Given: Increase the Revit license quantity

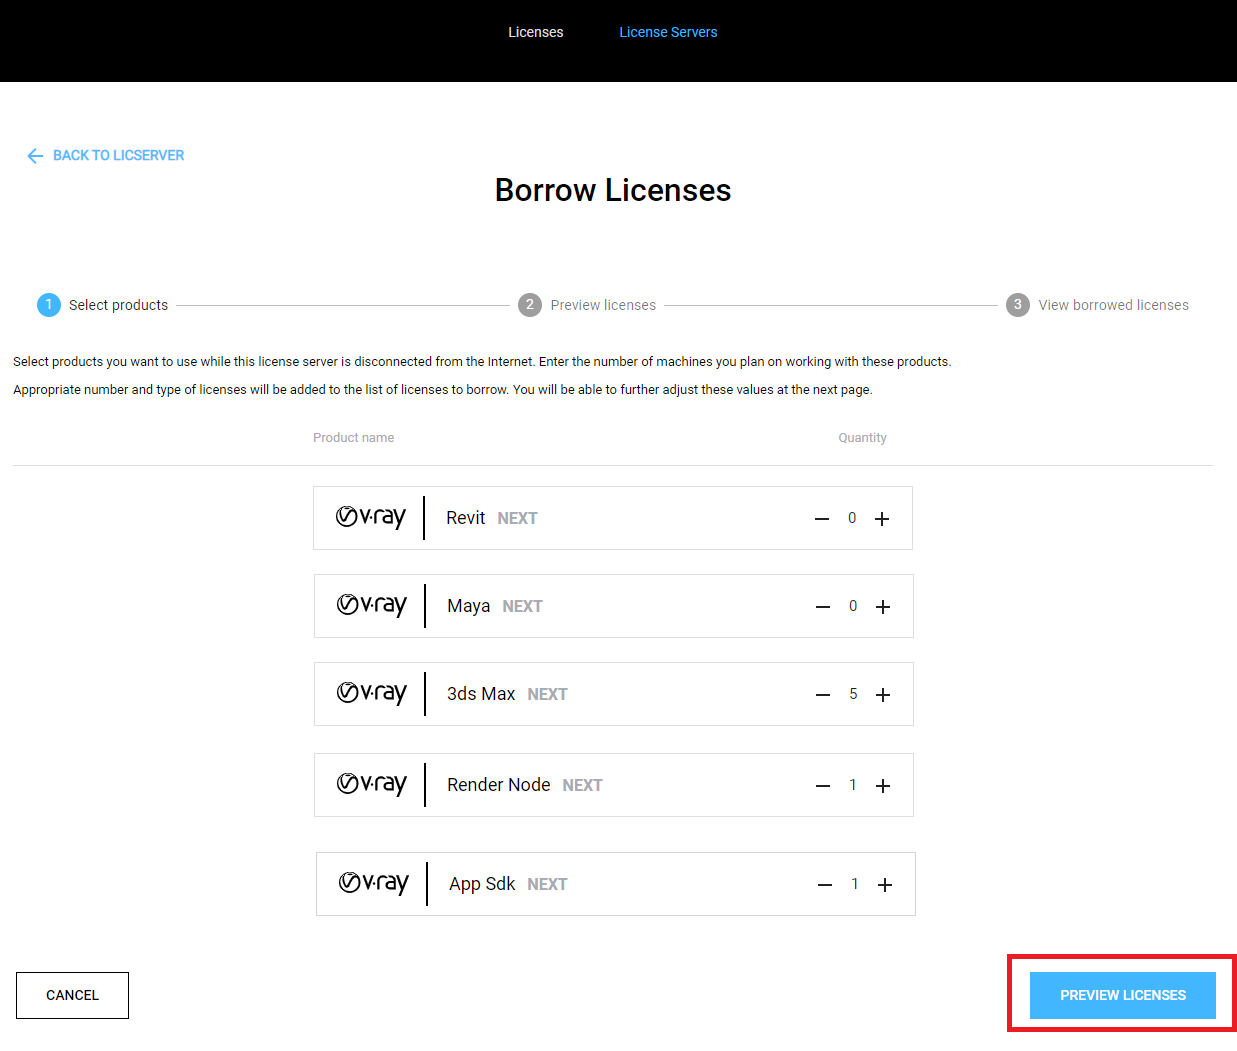Looking at the screenshot, I should (x=882, y=518).
